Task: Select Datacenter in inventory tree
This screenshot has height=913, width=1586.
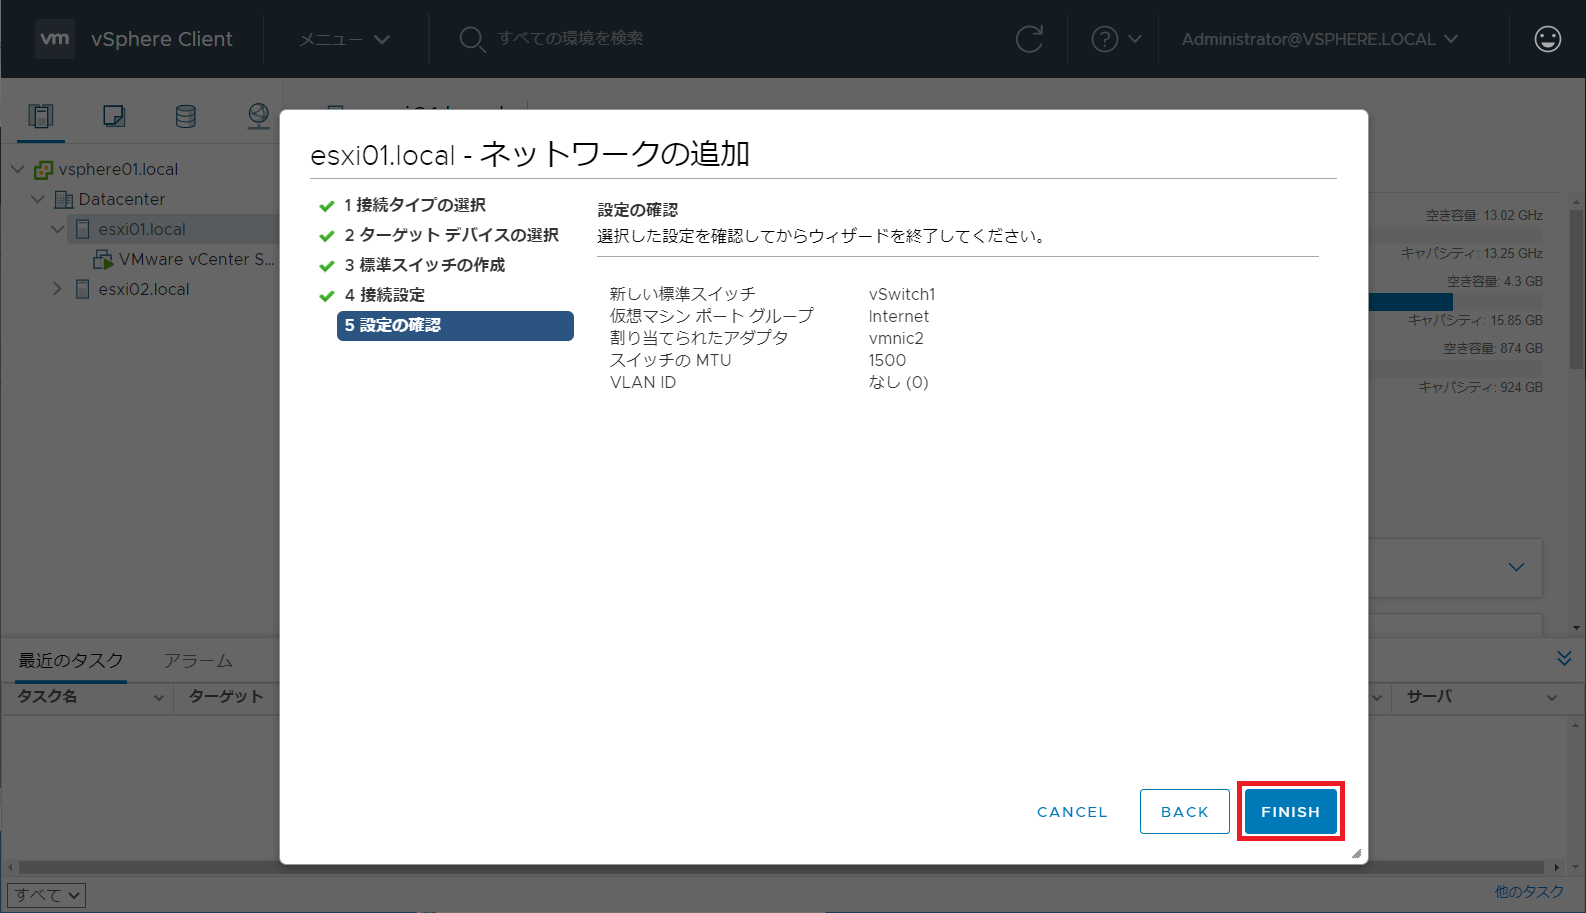Action: [121, 199]
